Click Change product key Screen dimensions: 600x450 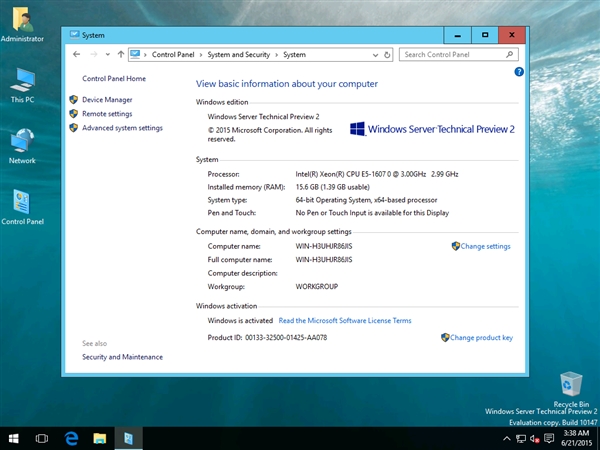pos(481,338)
